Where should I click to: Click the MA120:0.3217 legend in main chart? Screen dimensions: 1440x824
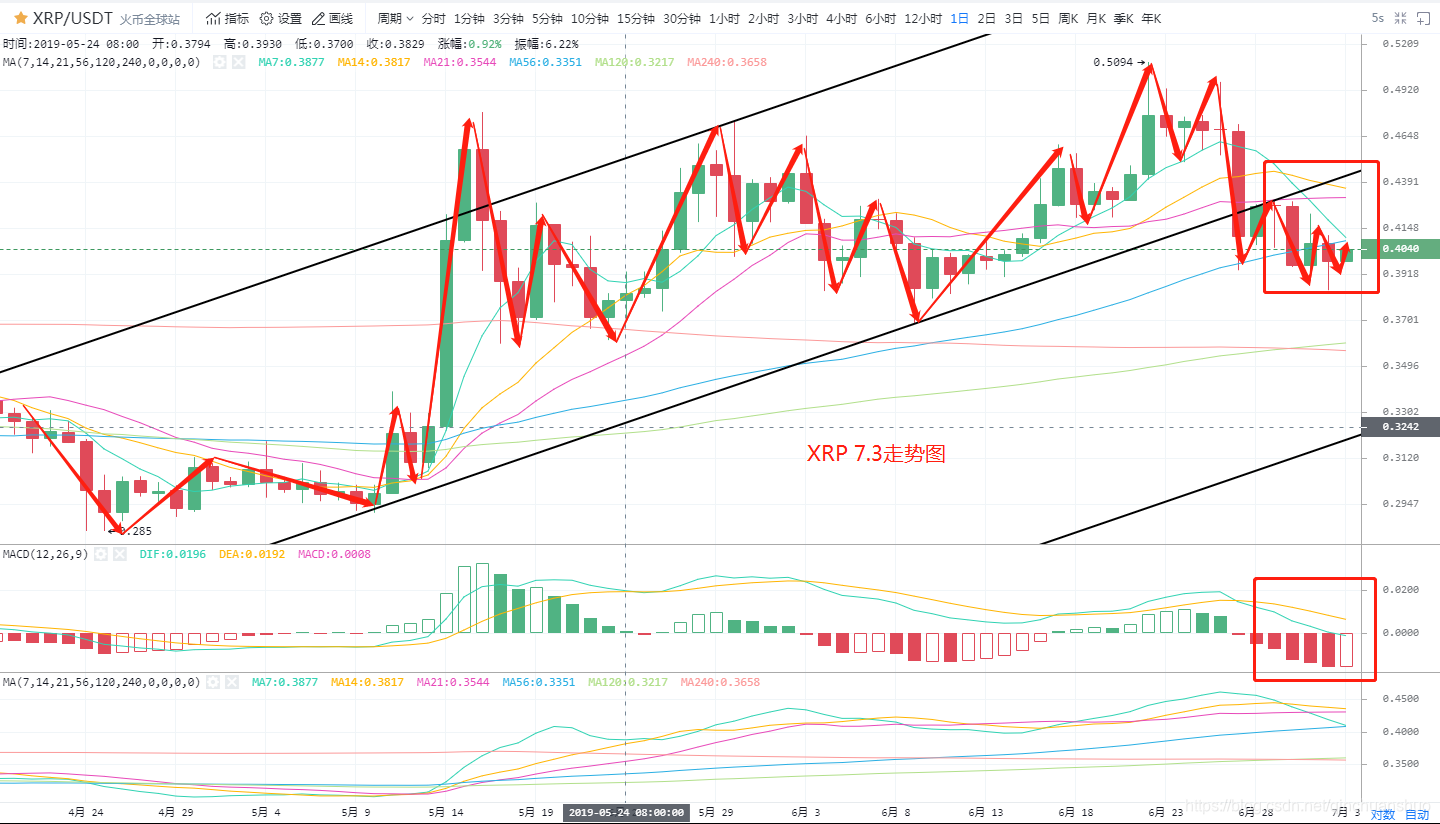tap(635, 62)
